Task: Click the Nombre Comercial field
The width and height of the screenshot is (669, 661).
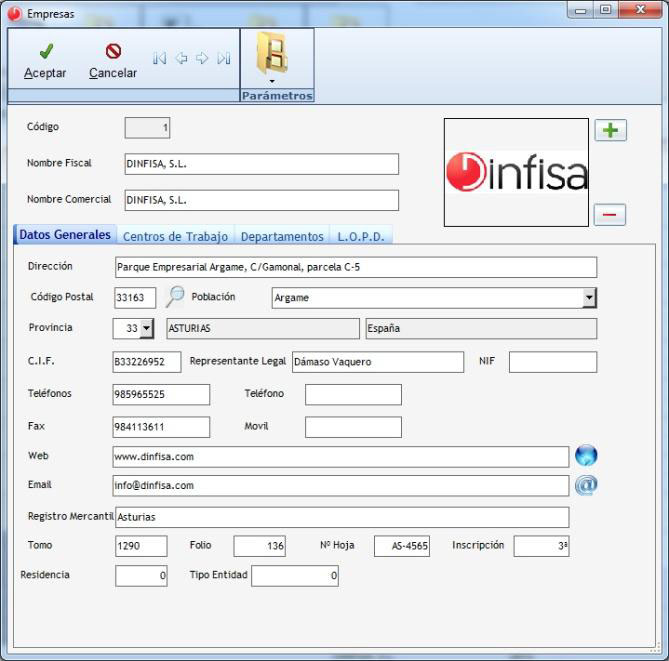Action: click(x=262, y=201)
